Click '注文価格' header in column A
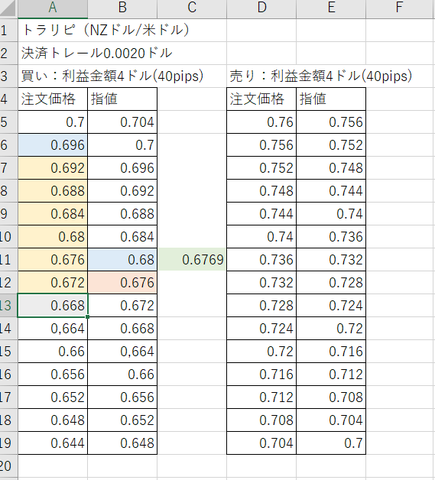Screen dimensions: 435x480 point(53,99)
